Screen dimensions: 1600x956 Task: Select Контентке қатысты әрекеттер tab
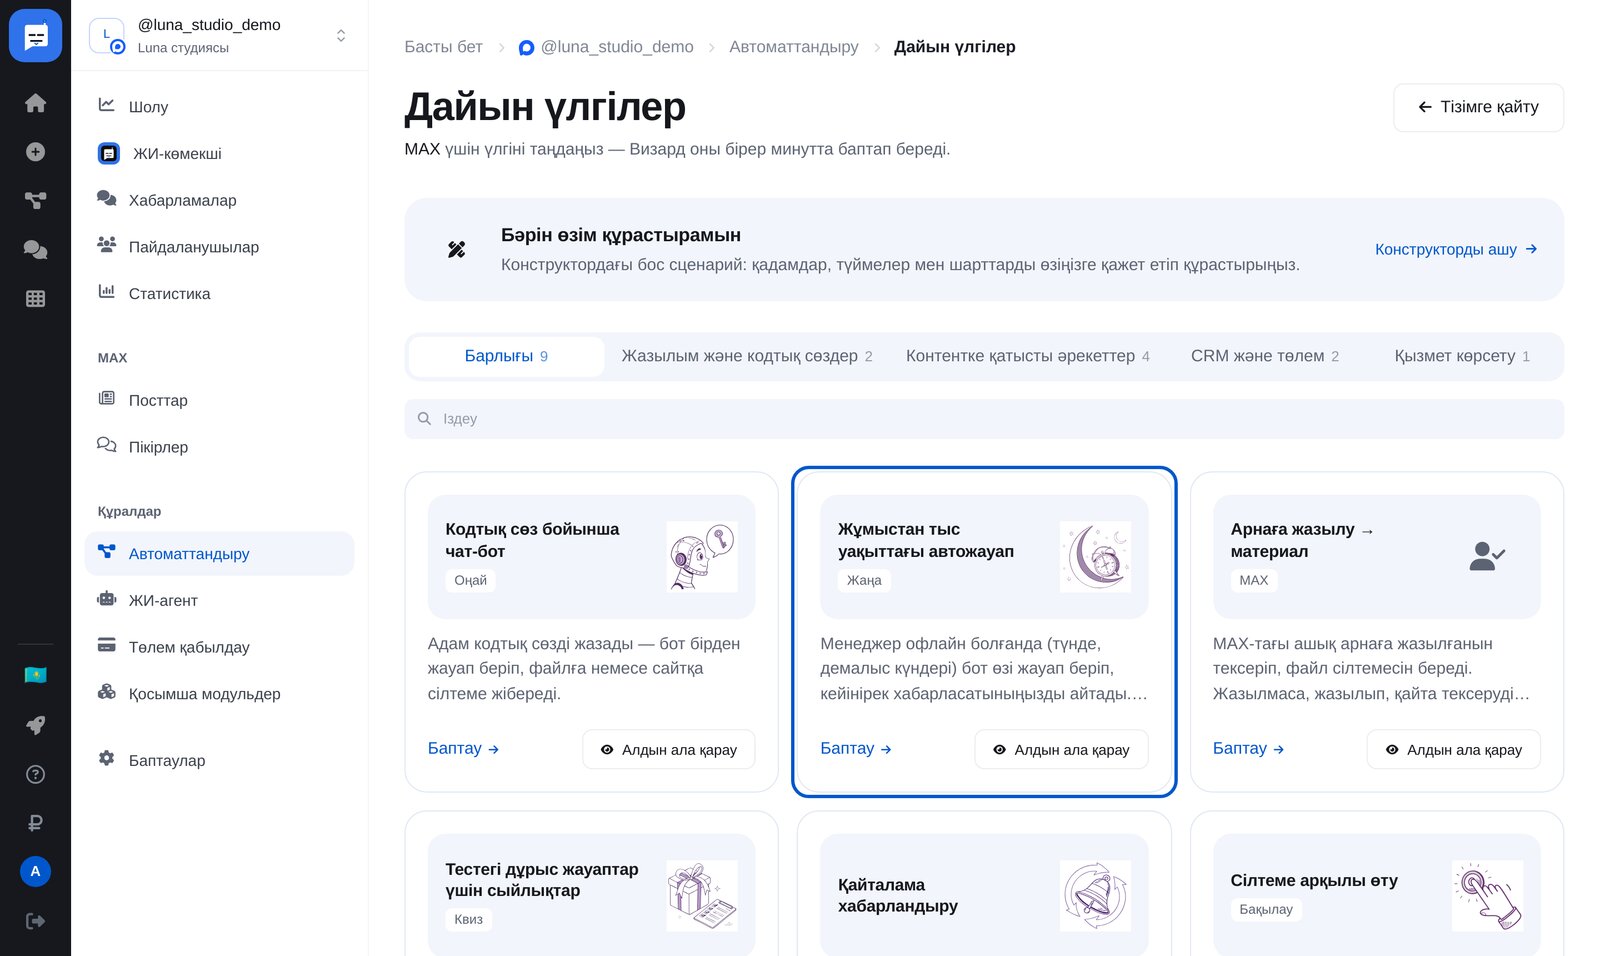click(x=1028, y=356)
